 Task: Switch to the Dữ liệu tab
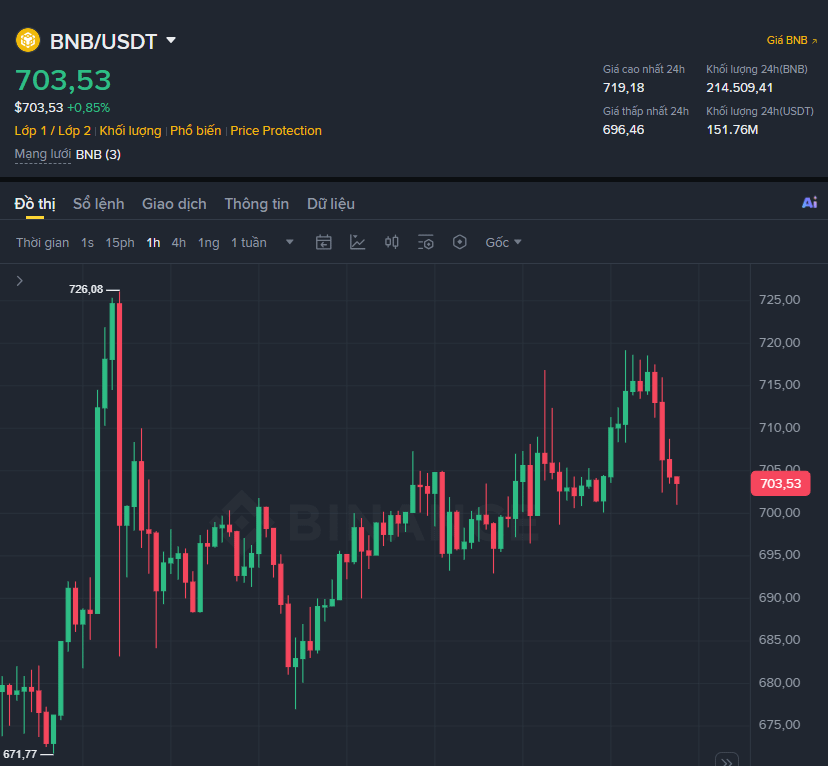331,204
